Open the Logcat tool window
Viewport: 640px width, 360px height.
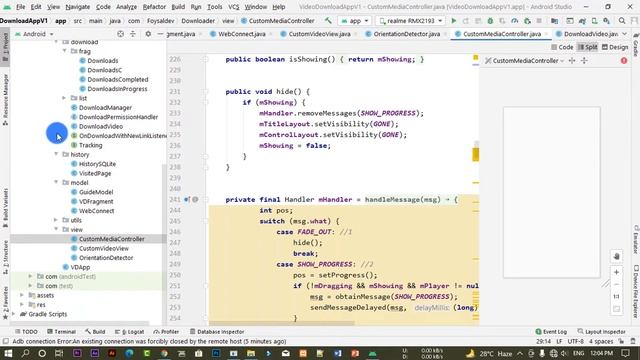coord(130,332)
